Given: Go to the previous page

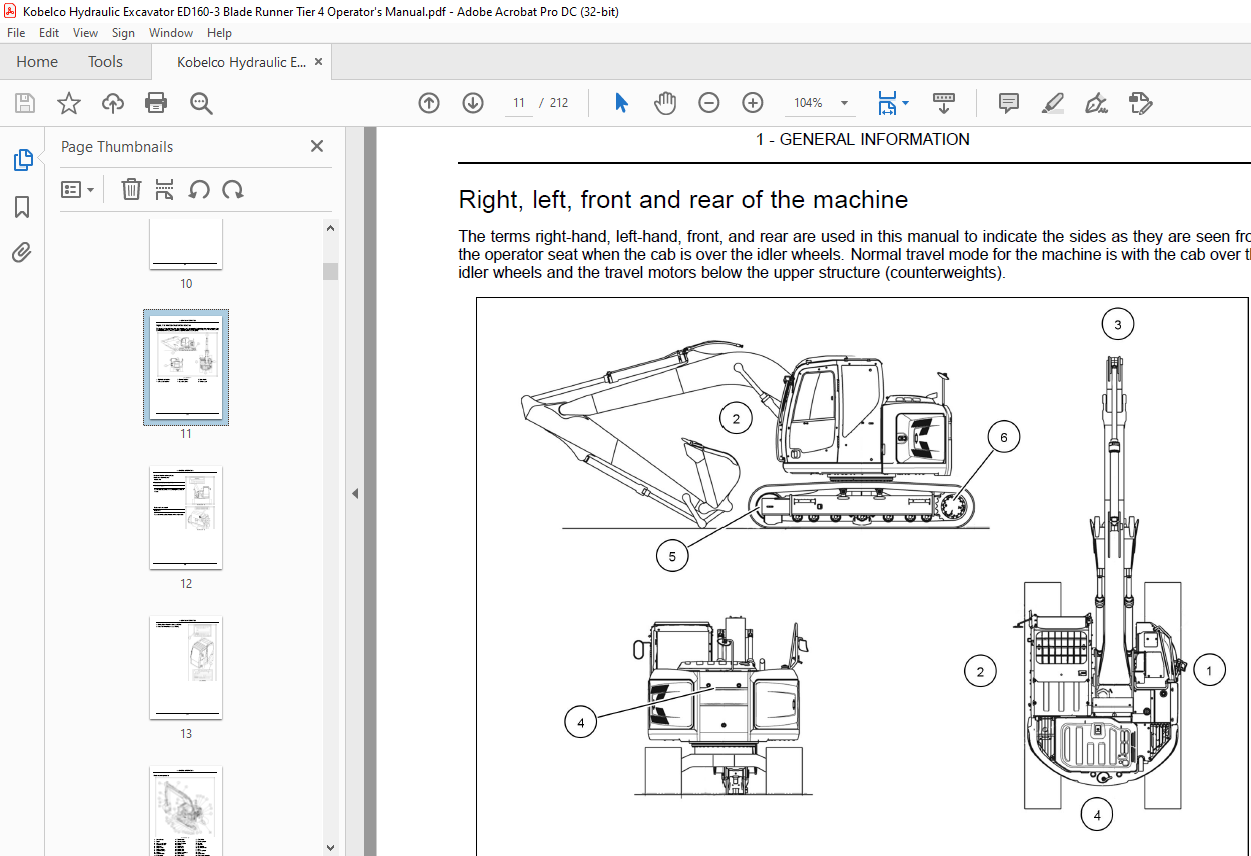Looking at the screenshot, I should coord(429,103).
